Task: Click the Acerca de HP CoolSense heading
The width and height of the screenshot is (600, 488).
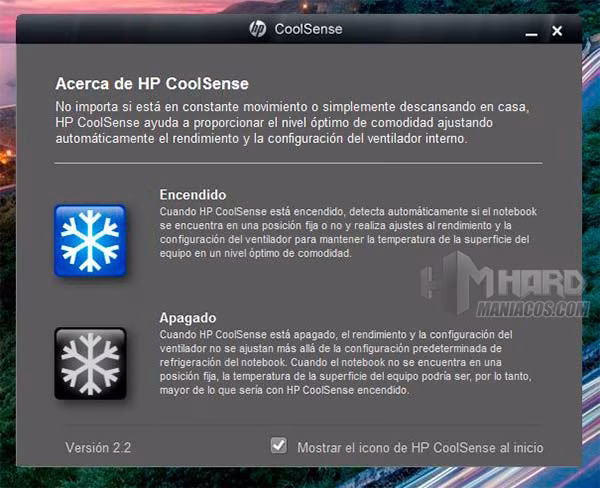Action: click(x=152, y=83)
